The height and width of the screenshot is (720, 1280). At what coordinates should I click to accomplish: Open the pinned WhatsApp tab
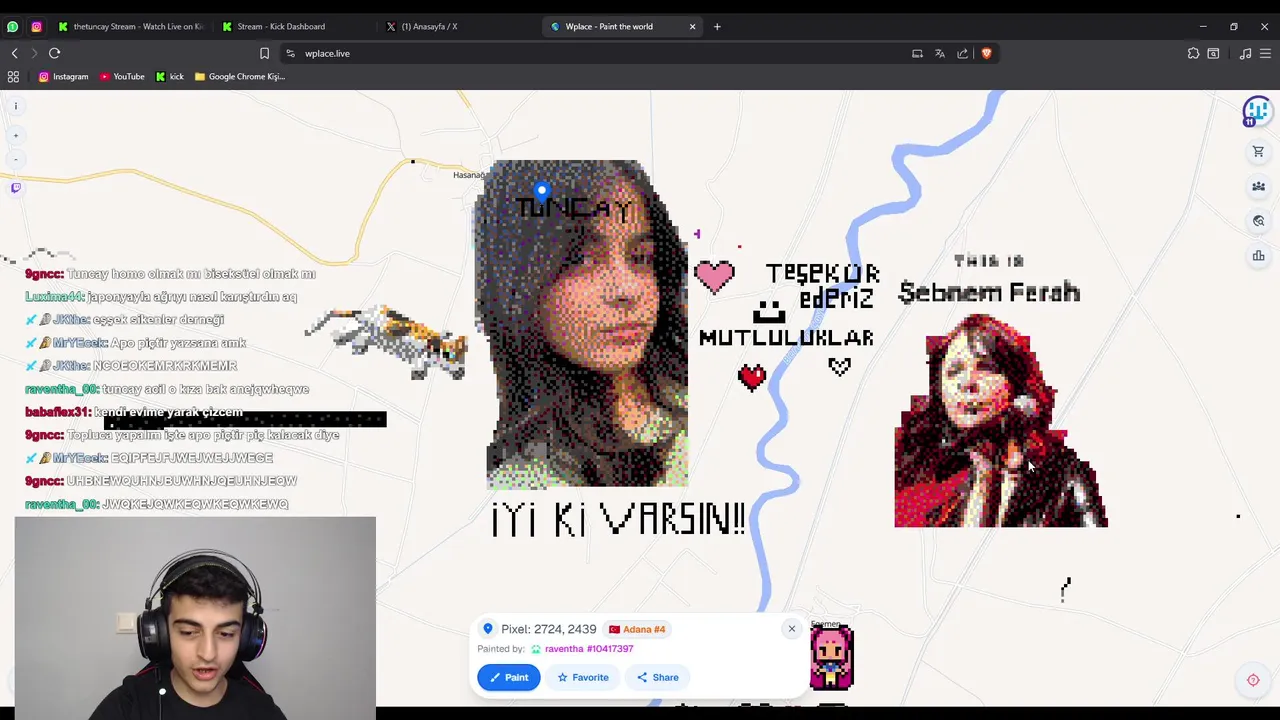coord(12,26)
